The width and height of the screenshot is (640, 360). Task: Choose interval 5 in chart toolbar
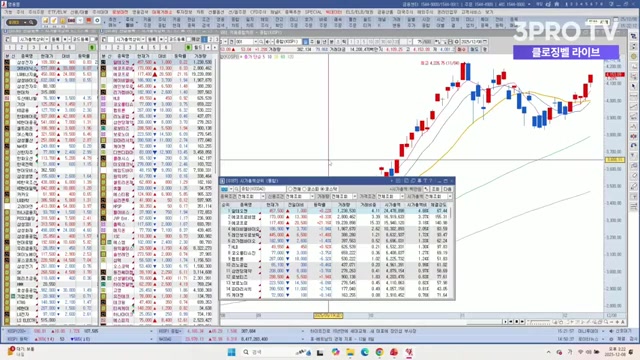click(365, 42)
